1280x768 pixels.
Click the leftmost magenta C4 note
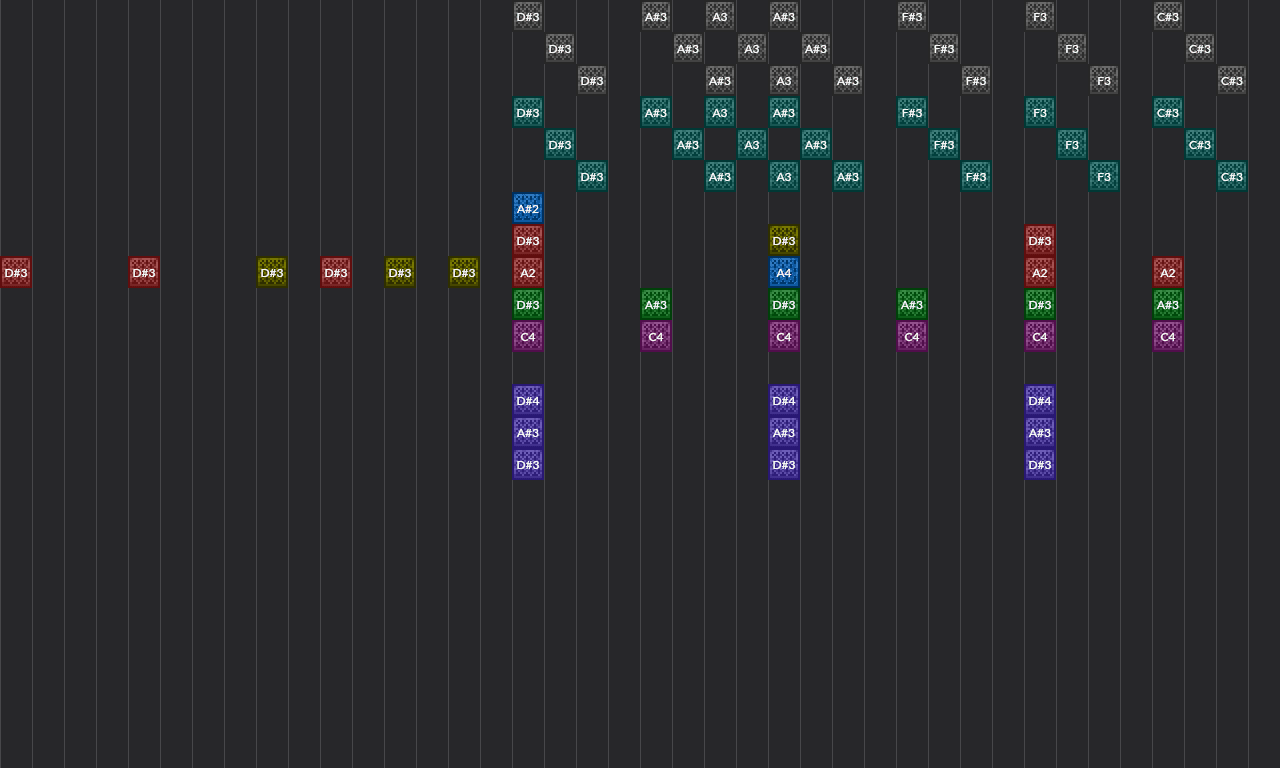[528, 336]
